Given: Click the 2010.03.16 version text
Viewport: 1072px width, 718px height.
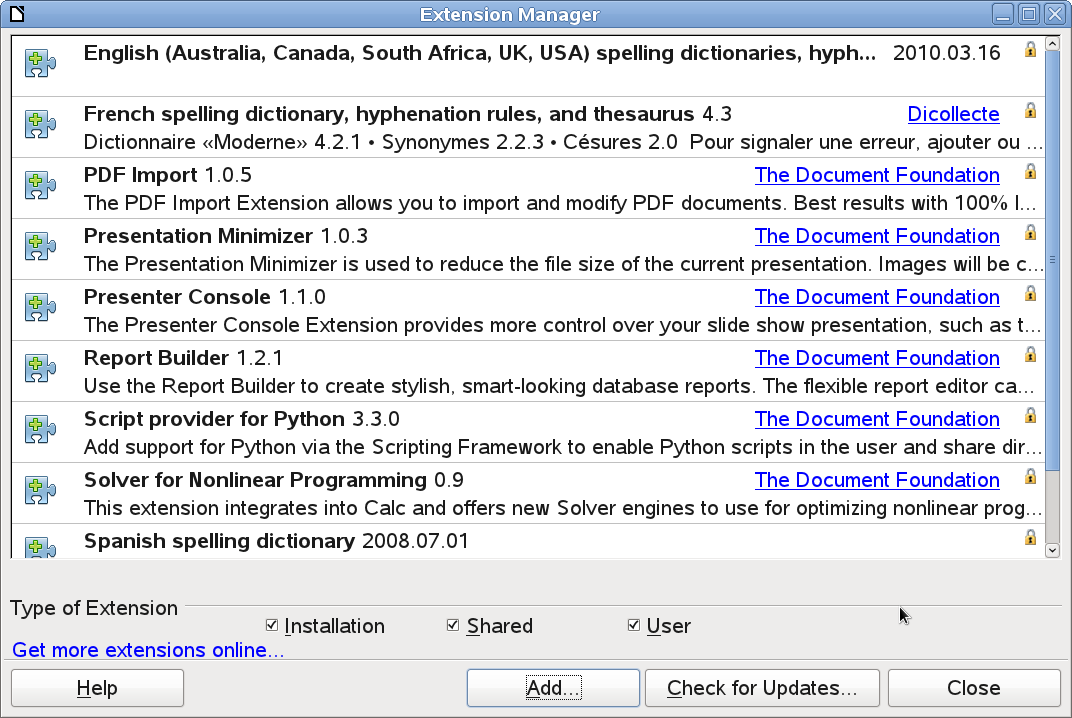Looking at the screenshot, I should click(x=946, y=53).
